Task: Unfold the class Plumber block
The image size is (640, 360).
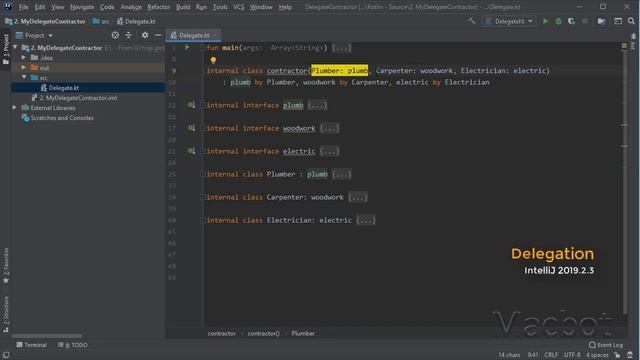Action: click(x=342, y=174)
